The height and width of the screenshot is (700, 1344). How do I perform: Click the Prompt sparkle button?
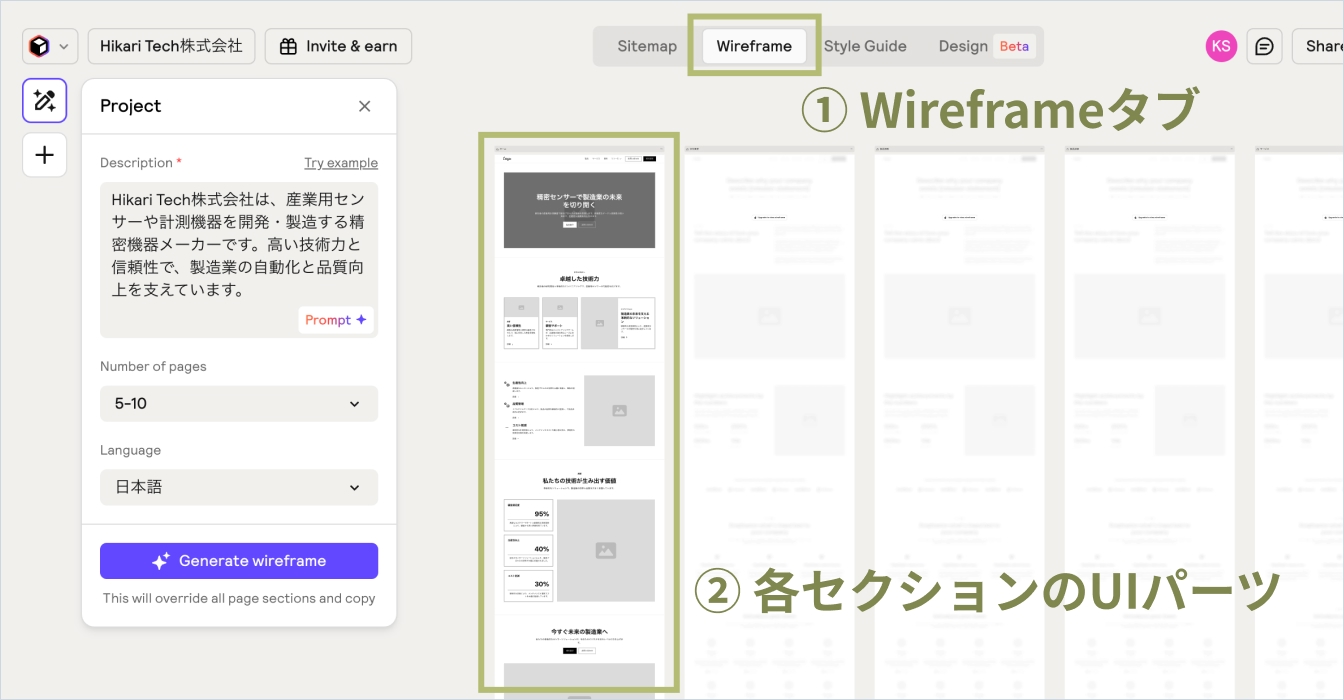[336, 320]
